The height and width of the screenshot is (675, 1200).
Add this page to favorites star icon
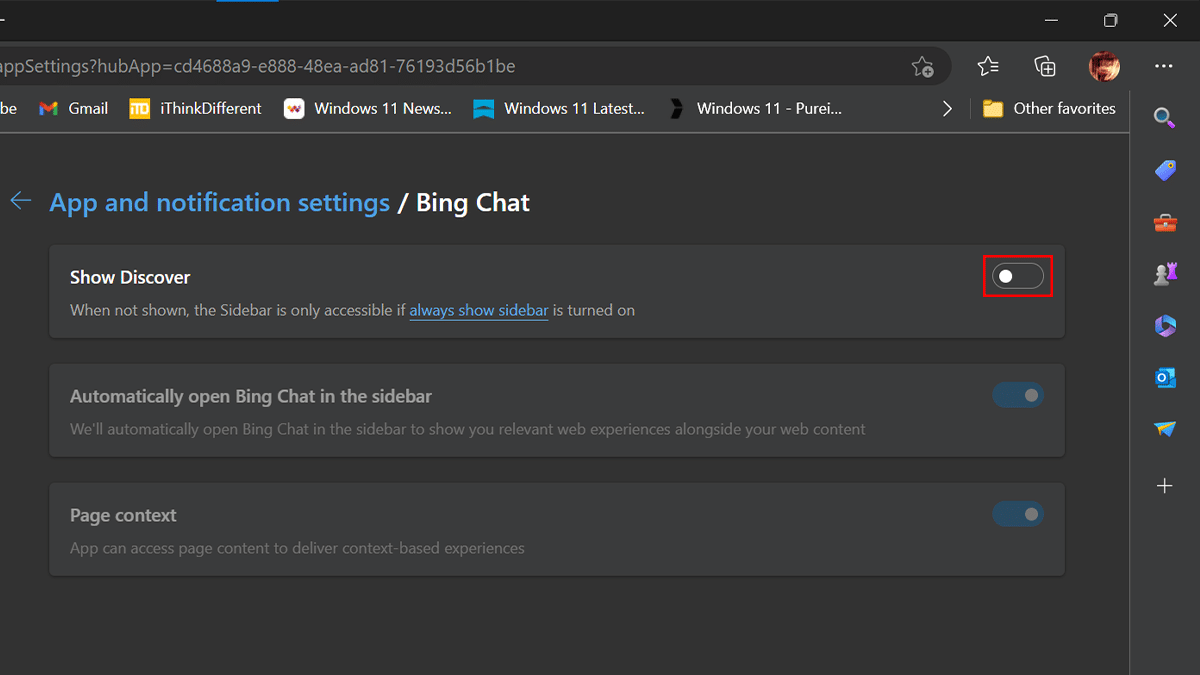pyautogui.click(x=922, y=67)
